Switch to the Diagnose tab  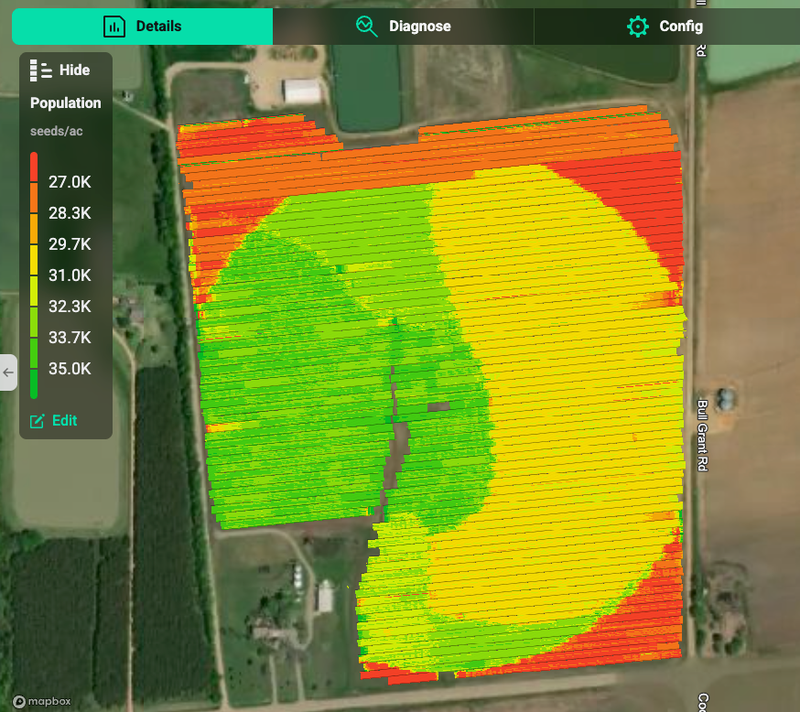[403, 26]
